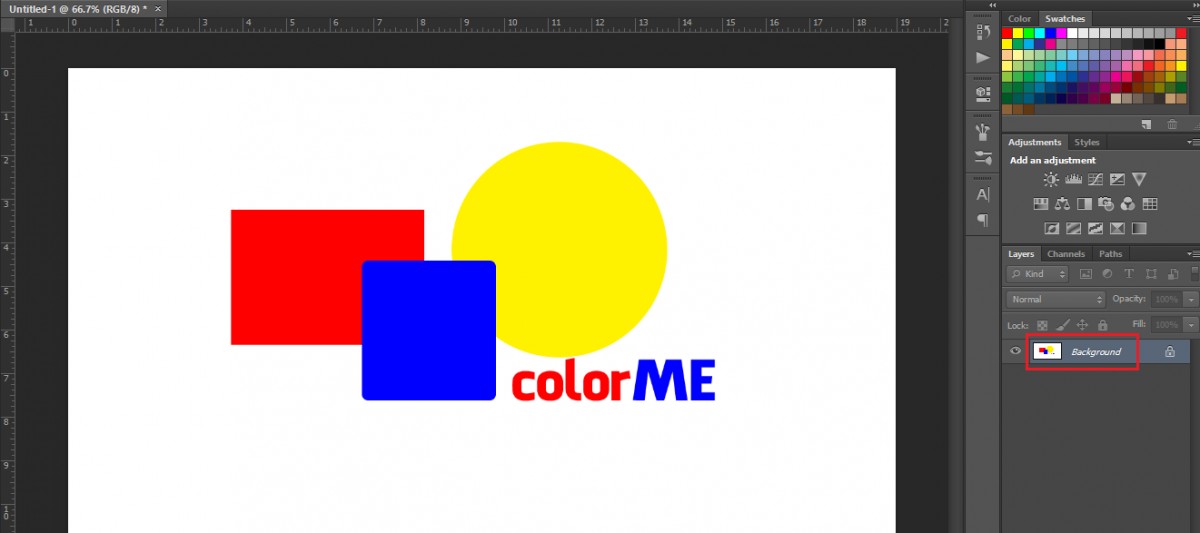Add a Selective Color adjustment
The height and width of the screenshot is (533, 1200).
click(1117, 229)
